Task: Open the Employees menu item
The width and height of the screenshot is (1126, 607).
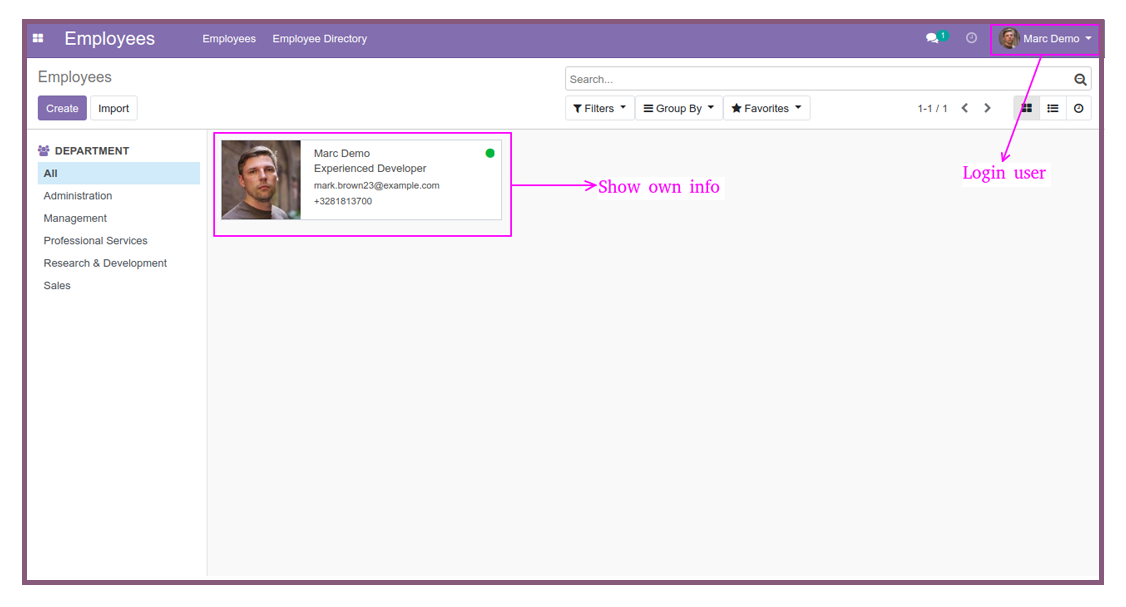Action: point(229,39)
